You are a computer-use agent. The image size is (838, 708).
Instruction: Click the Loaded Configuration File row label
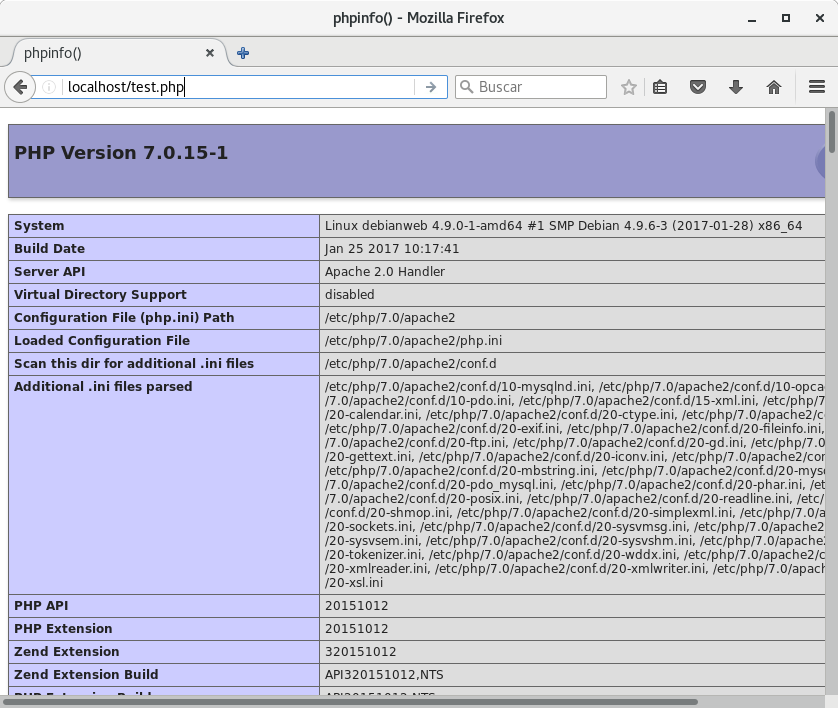[x=102, y=341]
